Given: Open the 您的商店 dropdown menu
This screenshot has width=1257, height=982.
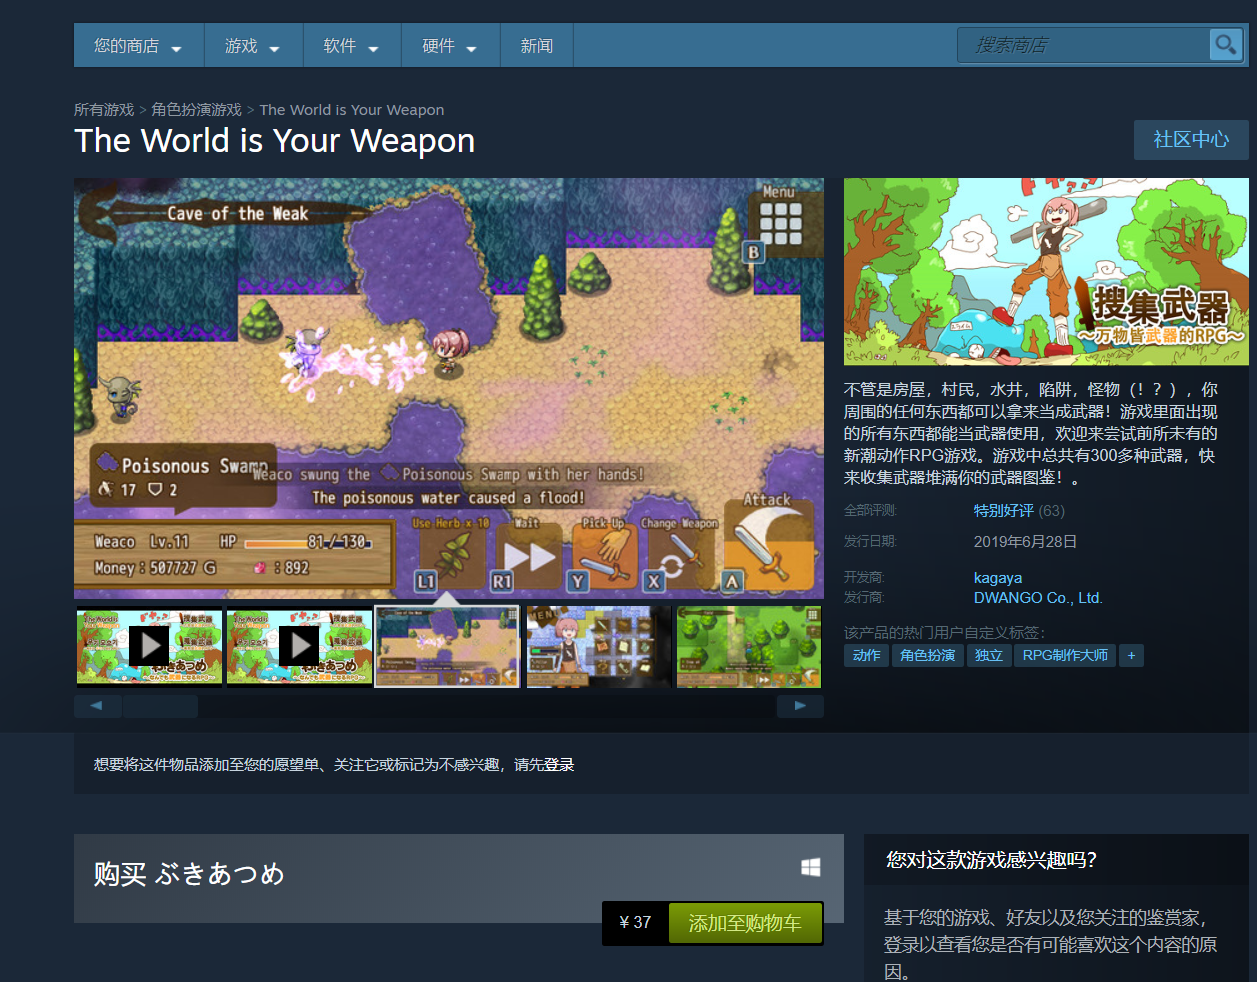Looking at the screenshot, I should pyautogui.click(x=138, y=46).
